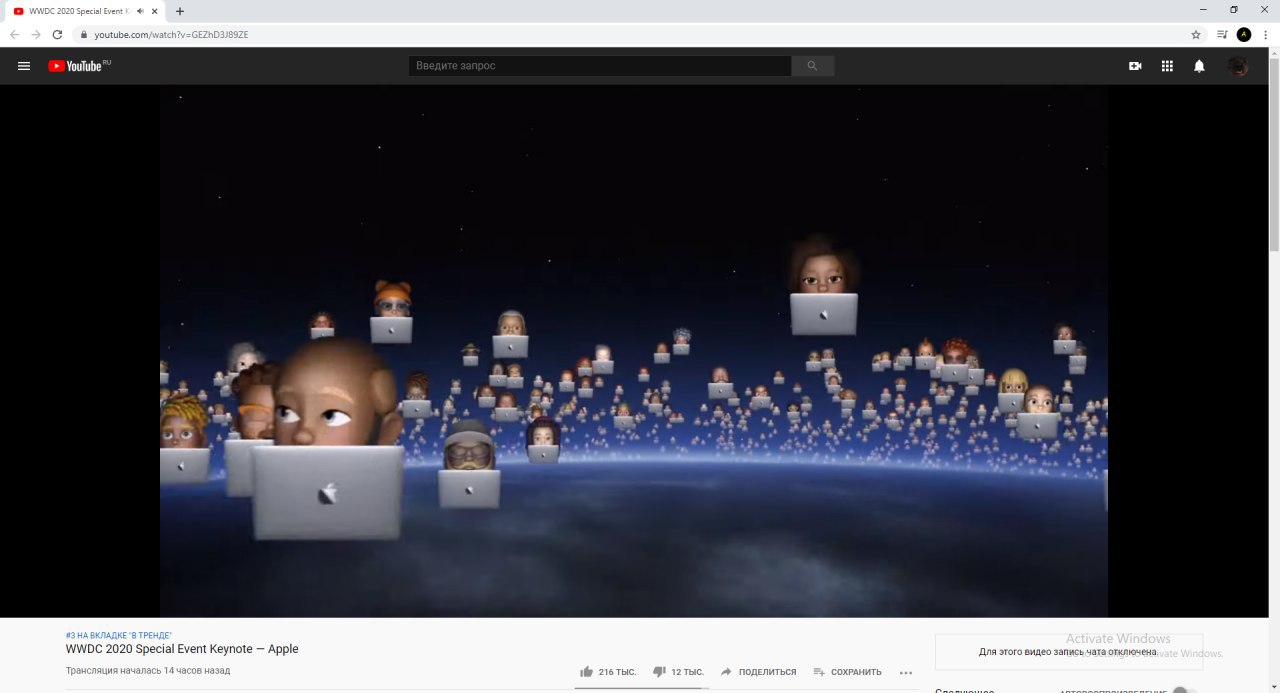
Task: Bookmark this page with star icon
Action: click(1196, 34)
